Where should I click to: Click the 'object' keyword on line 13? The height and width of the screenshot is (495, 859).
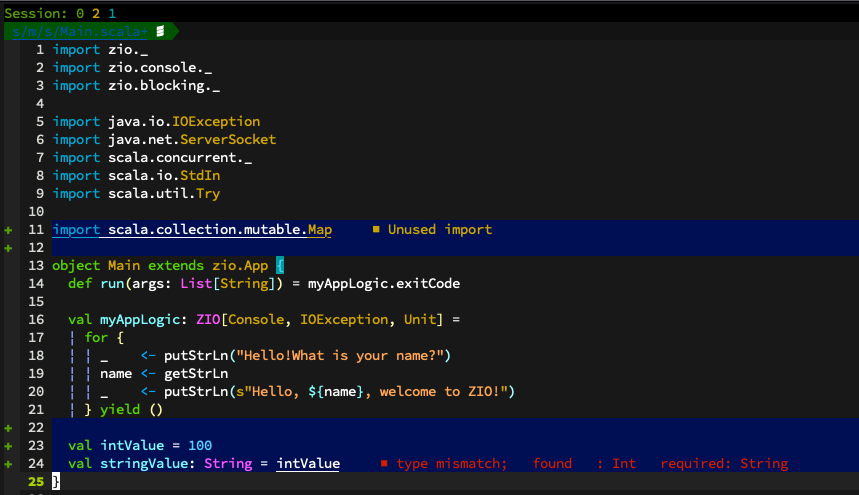point(76,266)
